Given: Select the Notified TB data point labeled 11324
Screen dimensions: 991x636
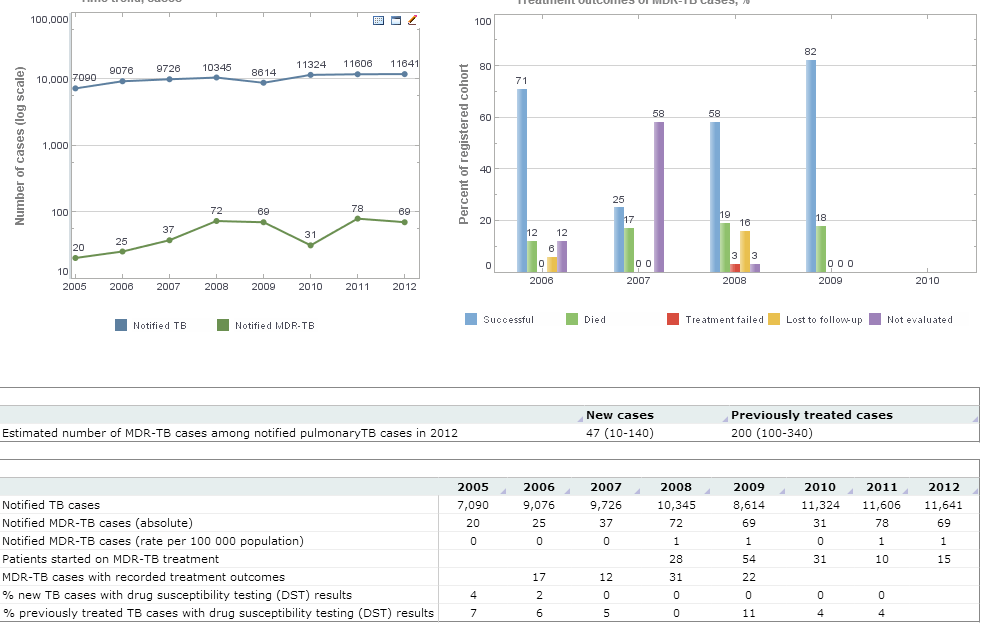Looking at the screenshot, I should [x=310, y=75].
